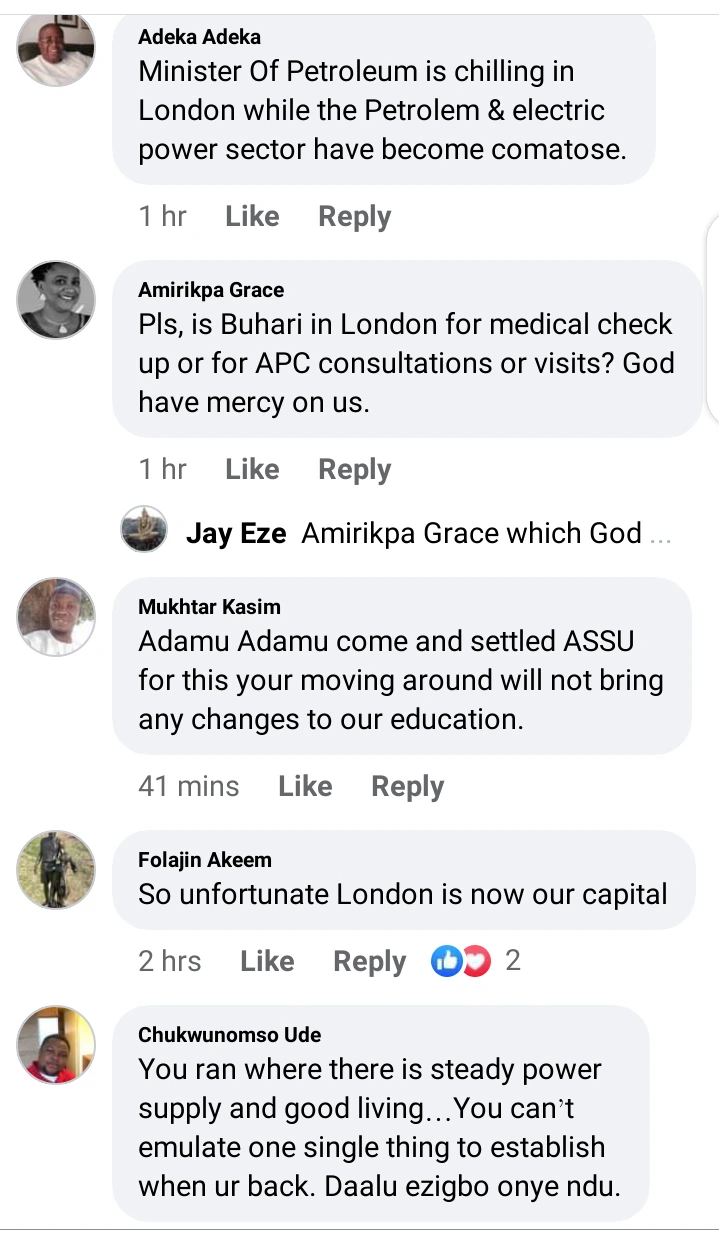Like Amirikpa Grace's comment
719x1242 pixels.
pyautogui.click(x=252, y=470)
